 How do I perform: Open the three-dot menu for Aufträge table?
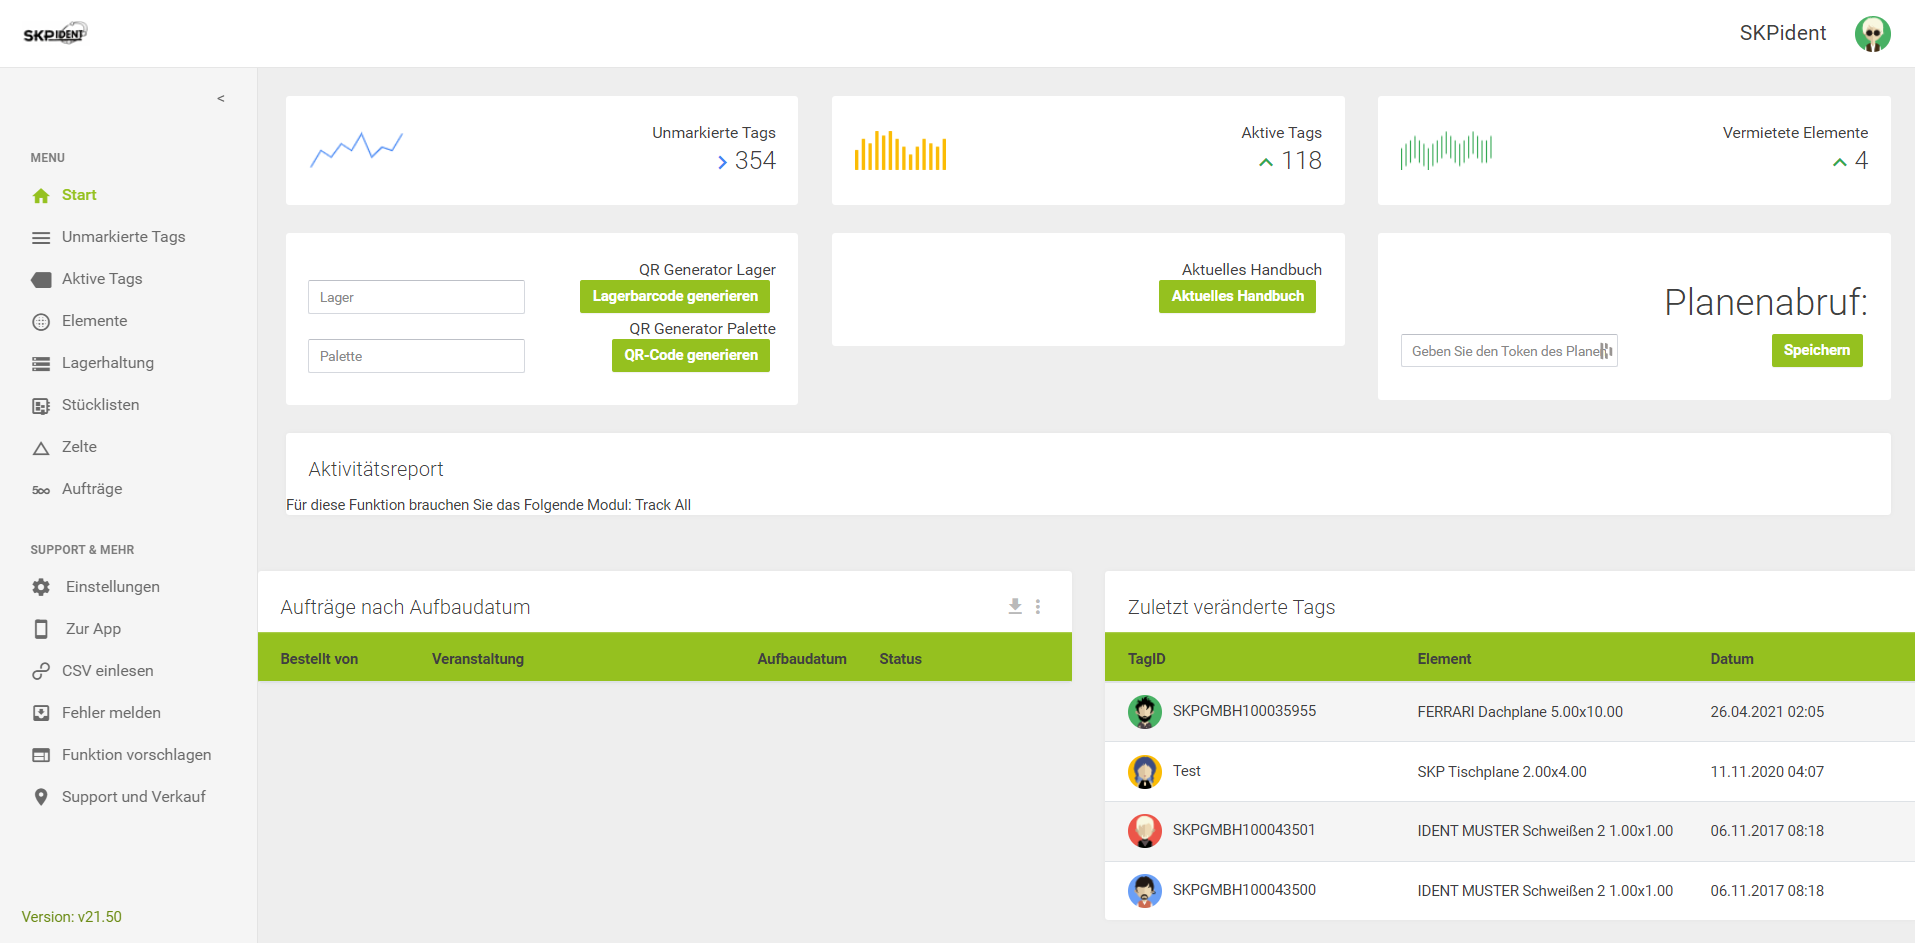(x=1038, y=606)
